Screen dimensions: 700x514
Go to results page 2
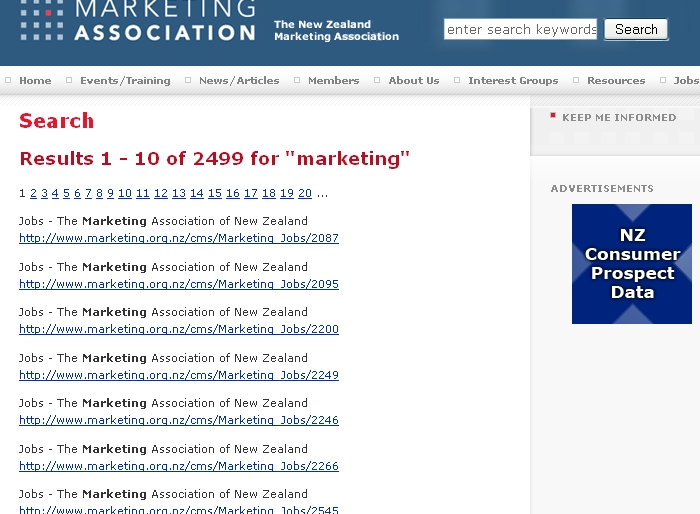(33, 193)
